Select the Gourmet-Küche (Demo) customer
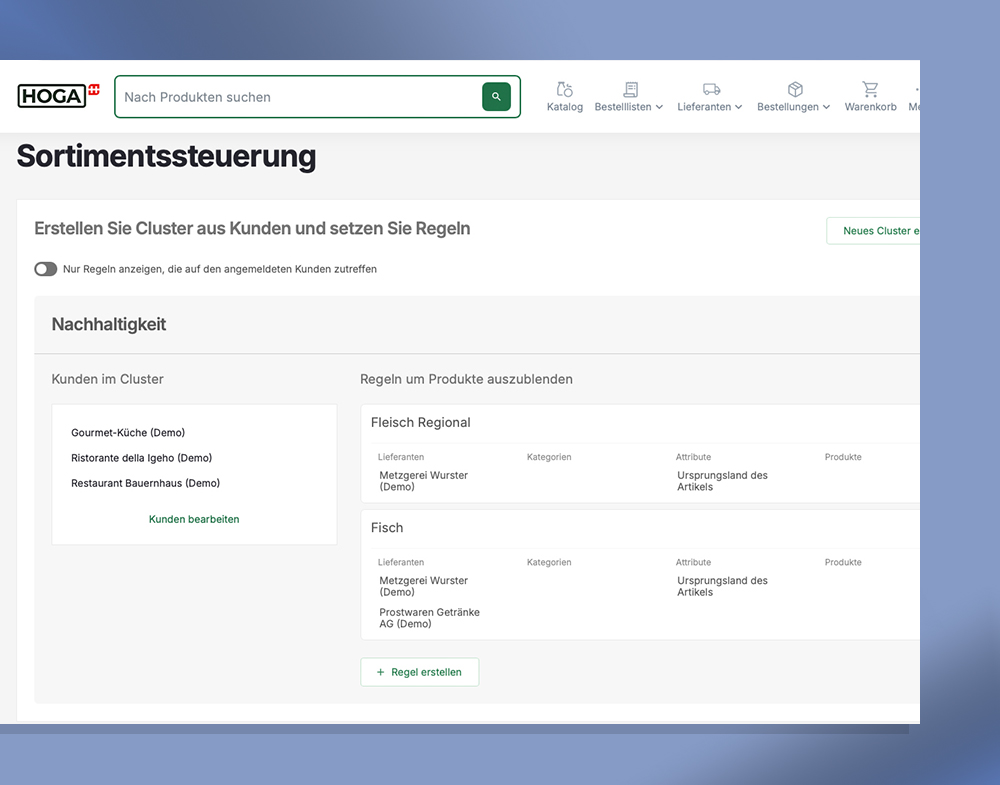The height and width of the screenshot is (785, 1000). pos(128,433)
